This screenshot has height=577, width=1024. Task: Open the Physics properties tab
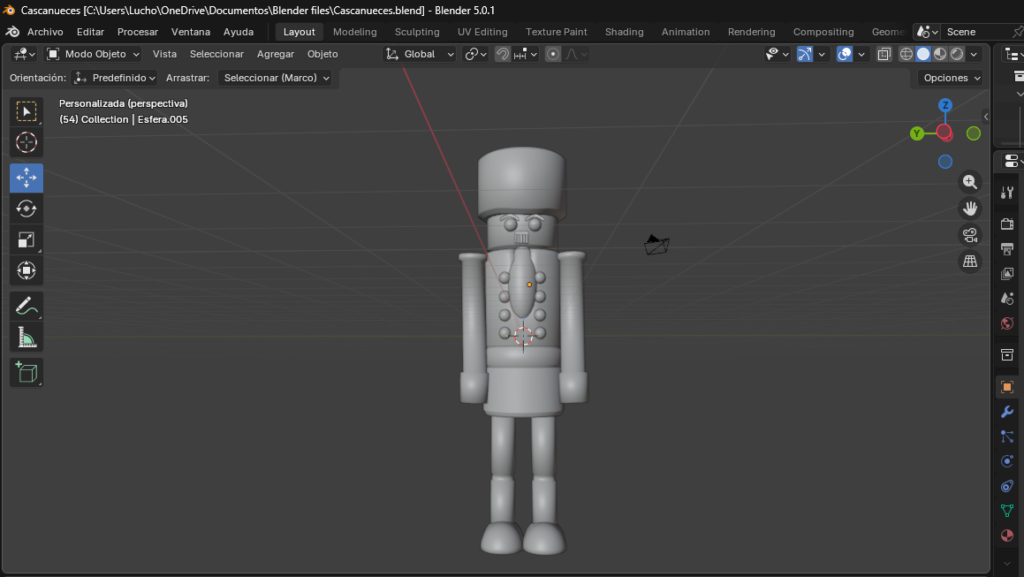1006,463
